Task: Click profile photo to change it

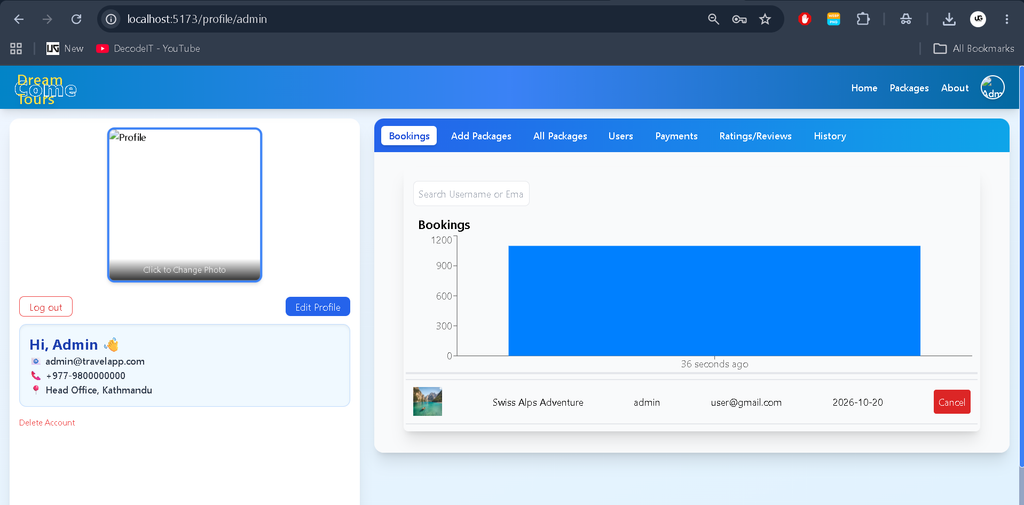Action: [x=185, y=204]
